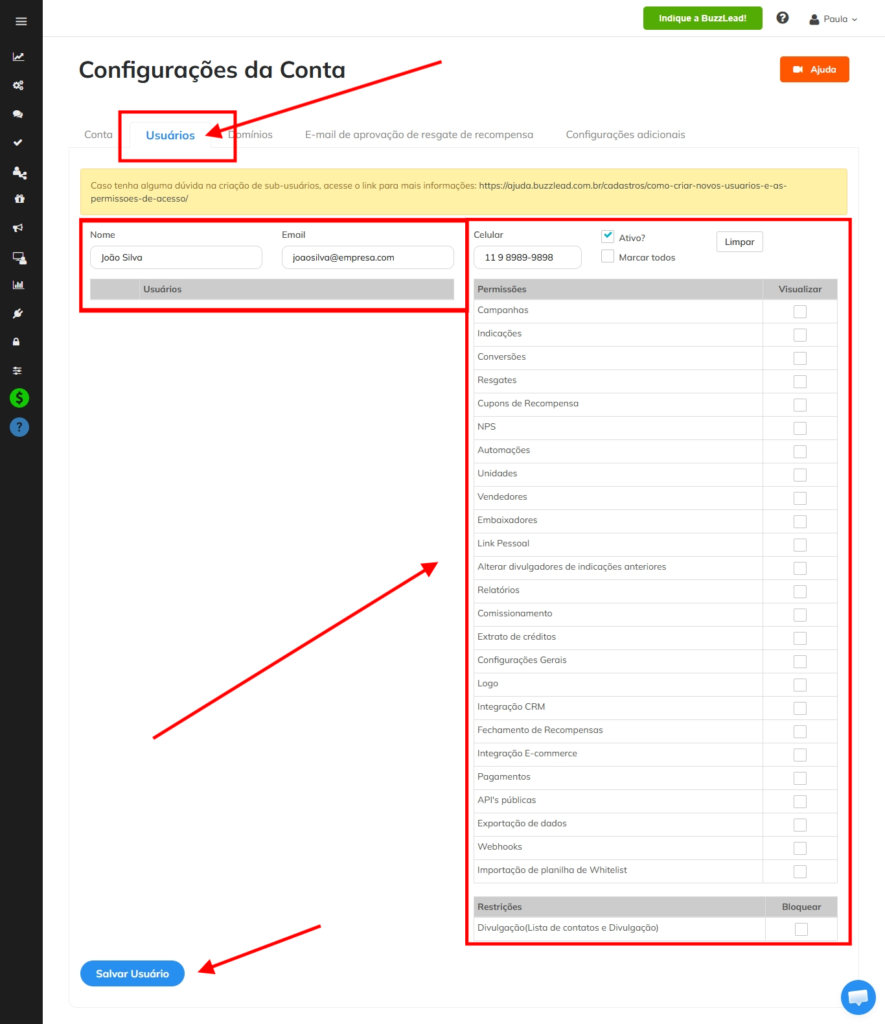Expand the Paula user dropdown
This screenshot has height=1024, width=885.
(x=833, y=19)
